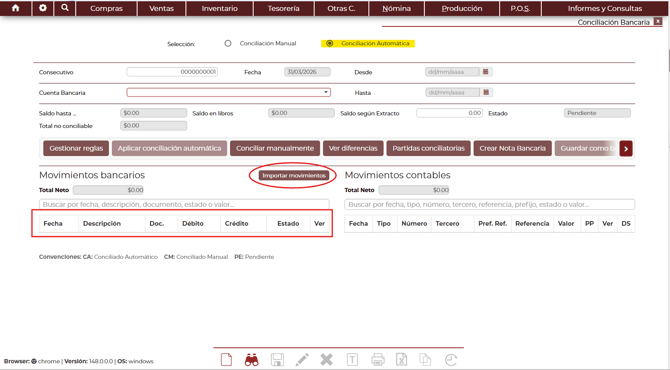The image size is (670, 370).
Task: Click the text T icon in toolbar
Action: tap(352, 360)
